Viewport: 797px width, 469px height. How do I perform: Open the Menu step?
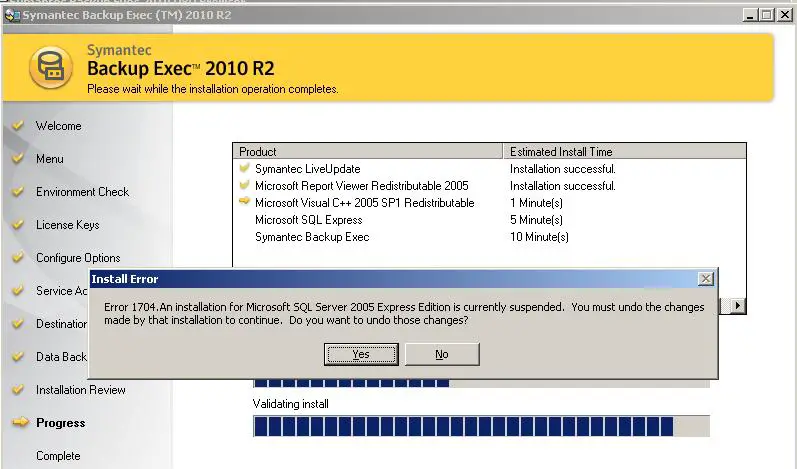coord(50,159)
